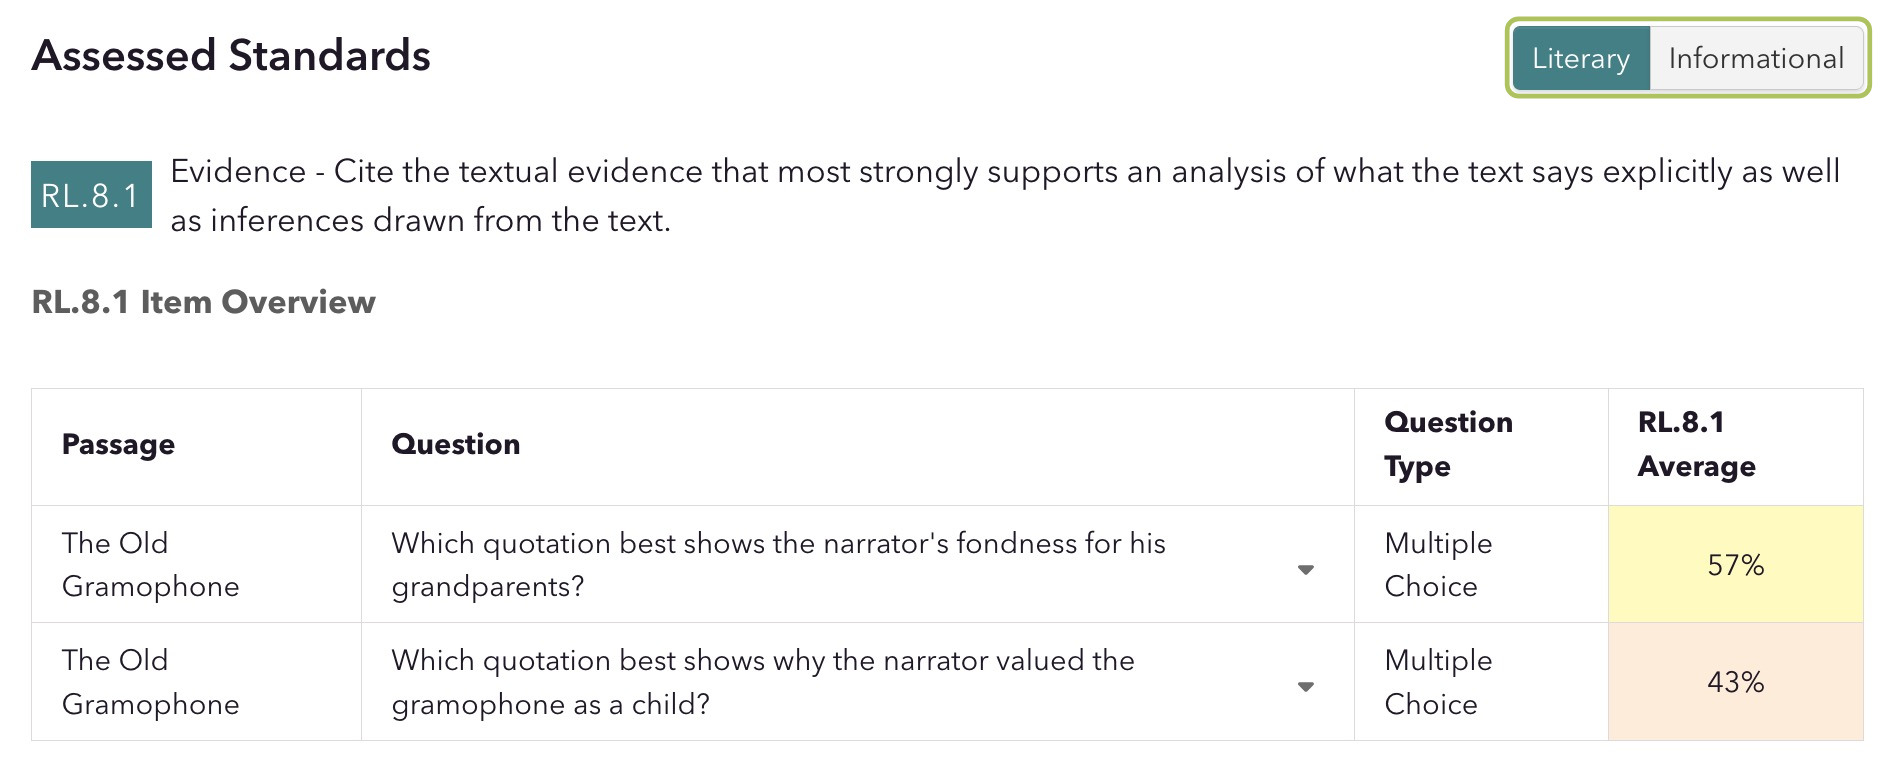Open the first The Old Gramophone passage cell
1894x772 pixels.
tap(151, 565)
